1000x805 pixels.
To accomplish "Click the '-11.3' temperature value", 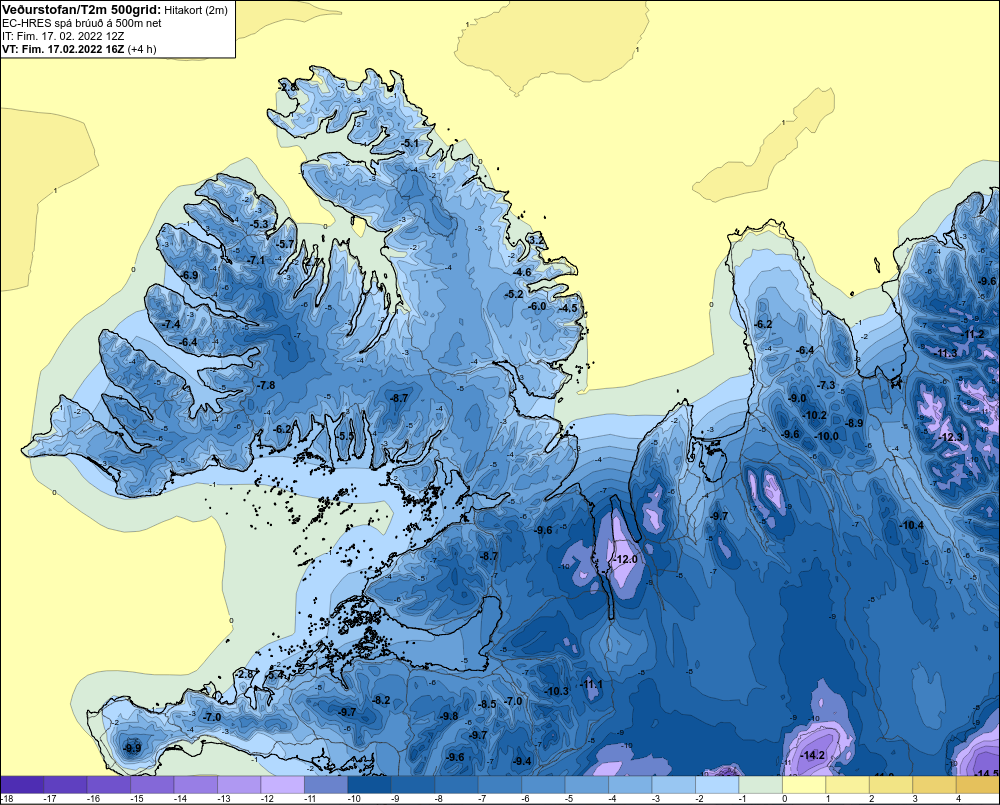I will pyautogui.click(x=946, y=353).
